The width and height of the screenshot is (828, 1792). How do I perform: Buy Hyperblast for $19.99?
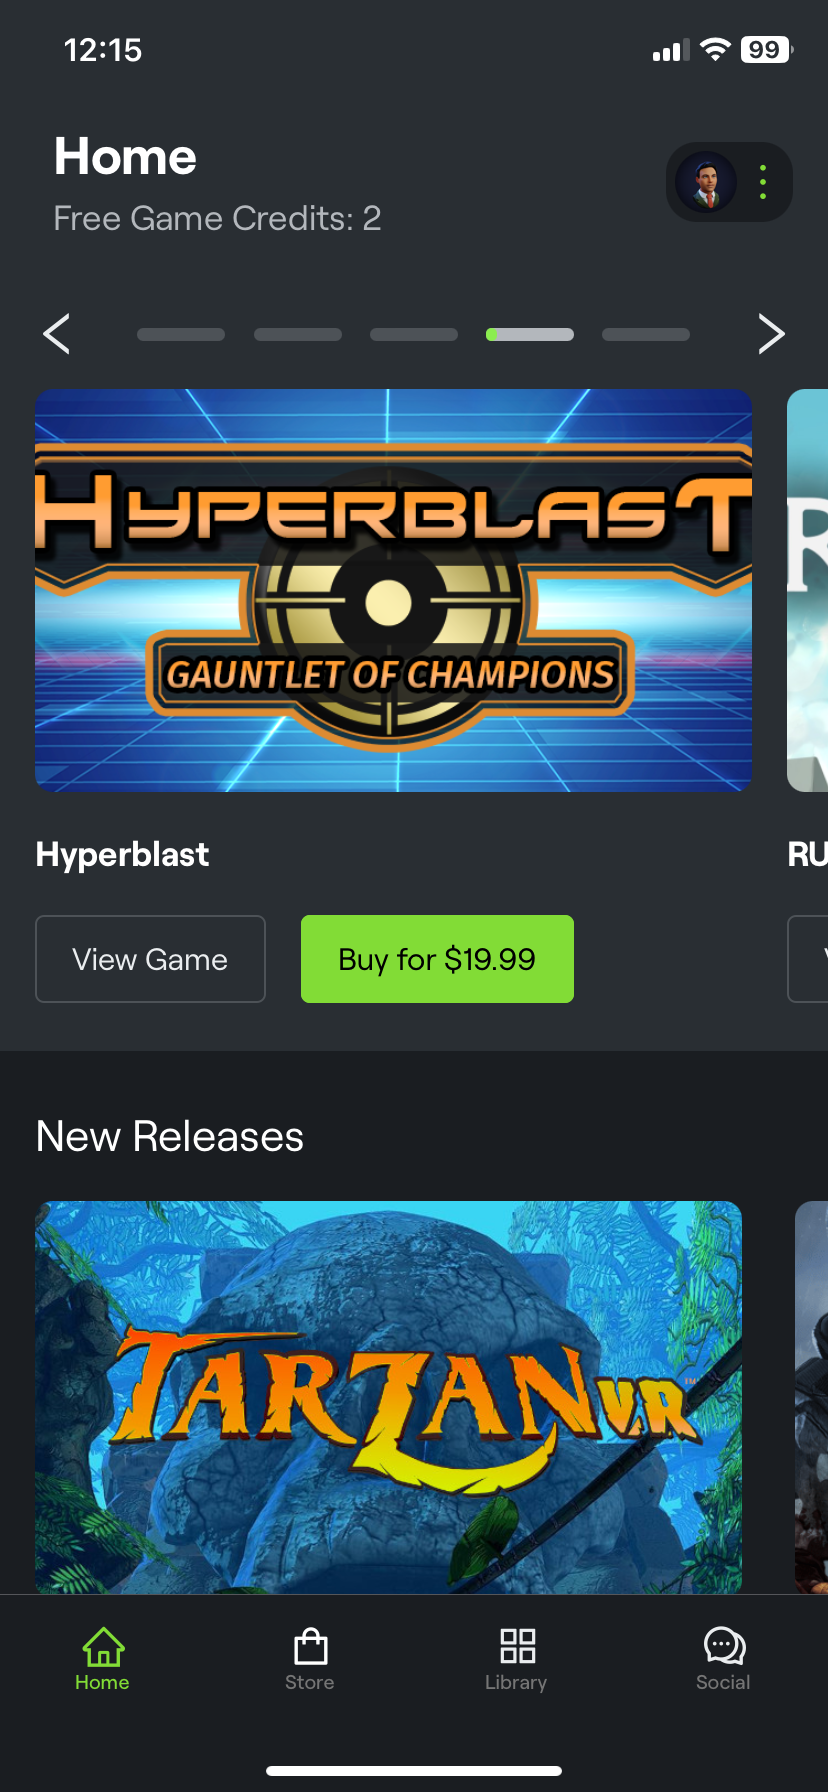(x=437, y=959)
